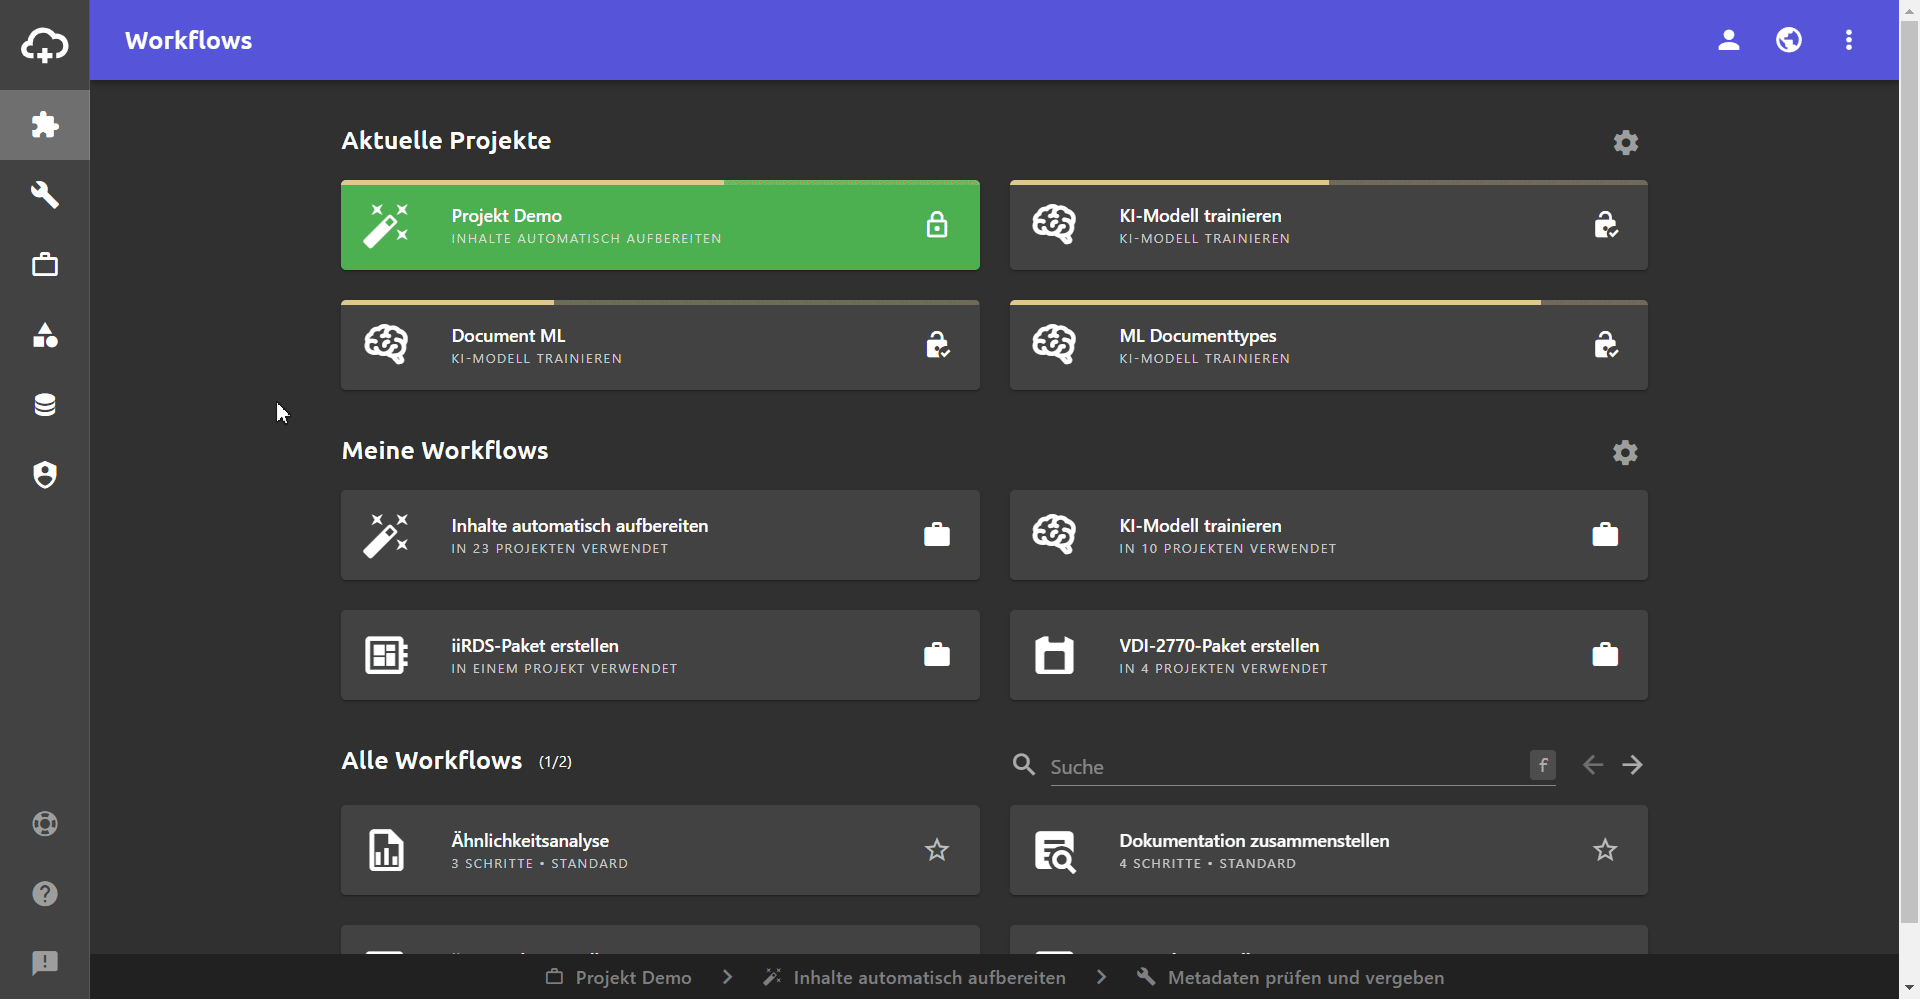Screen dimensions: 1920x999
Task: Click the Projekt Demo progress bar
Action: tap(660, 183)
